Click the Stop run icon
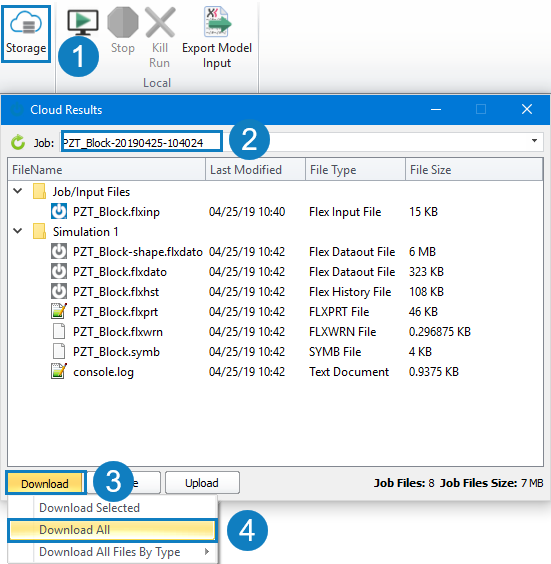This screenshot has height=564, width=551. (x=123, y=23)
